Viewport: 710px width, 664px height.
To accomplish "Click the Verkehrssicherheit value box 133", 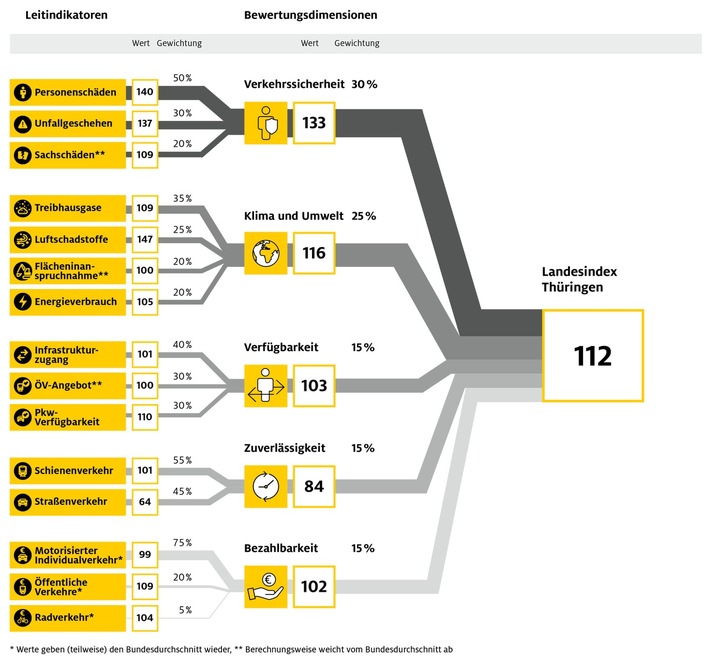I will [314, 123].
